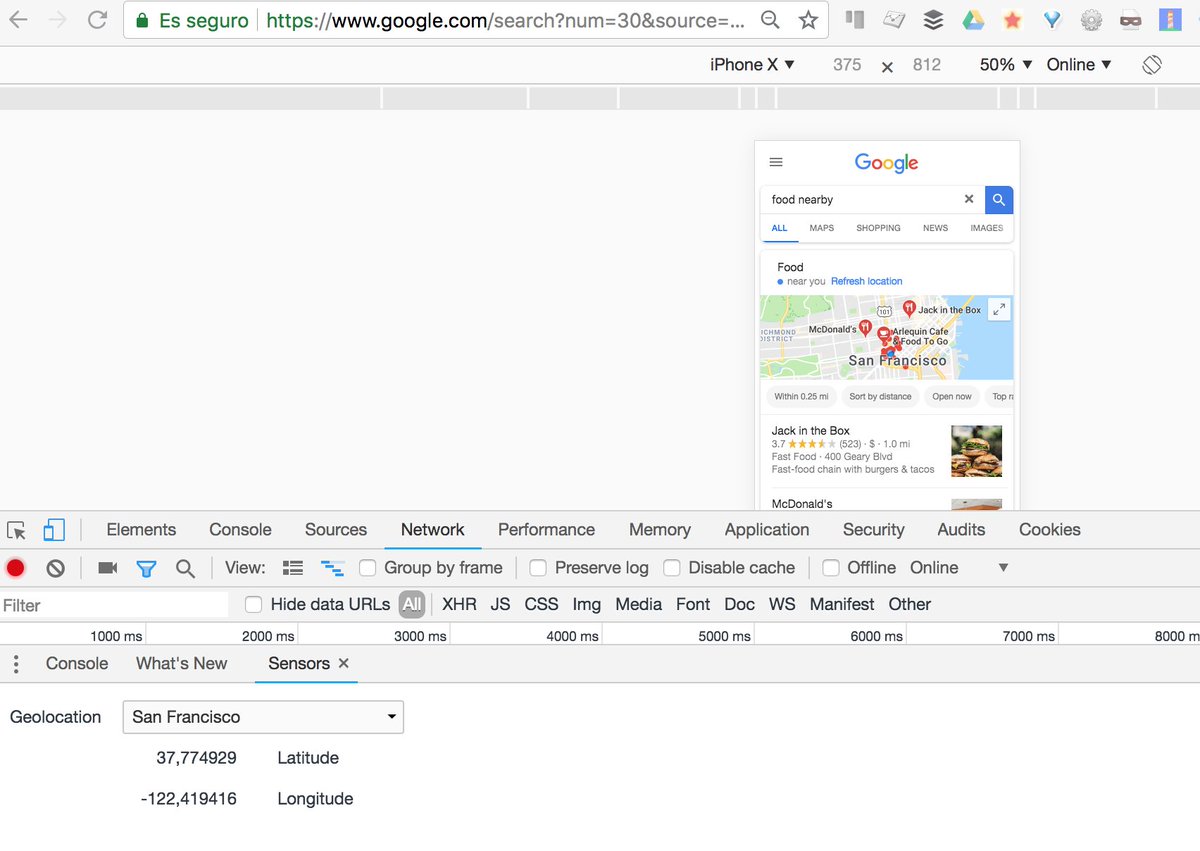Open the Cookies tab
This screenshot has width=1200, height=851.
click(x=1050, y=530)
